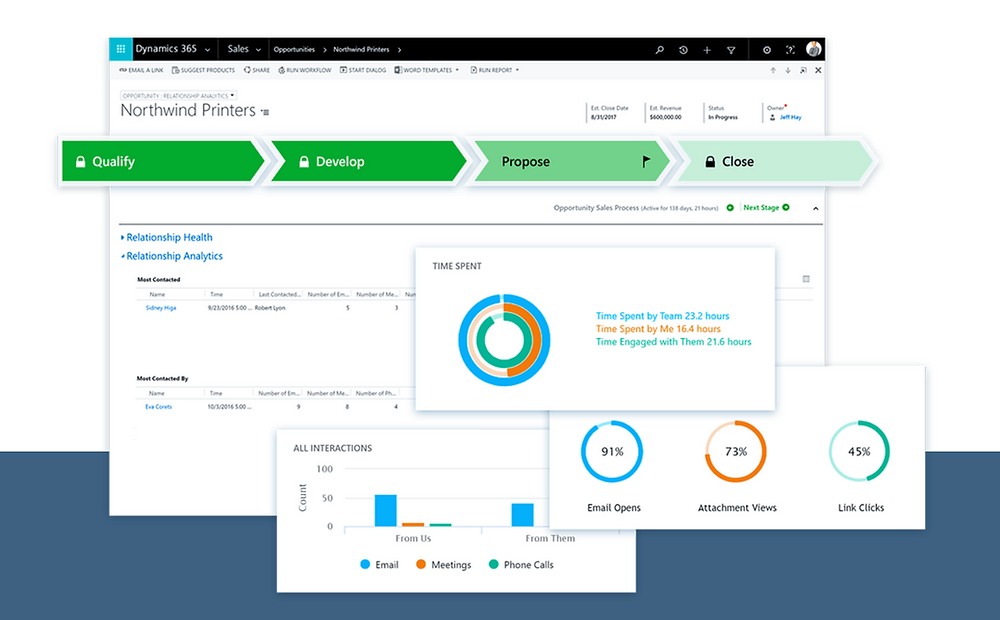This screenshot has width=1000, height=620.
Task: Click the search magnifier icon
Action: click(659, 50)
